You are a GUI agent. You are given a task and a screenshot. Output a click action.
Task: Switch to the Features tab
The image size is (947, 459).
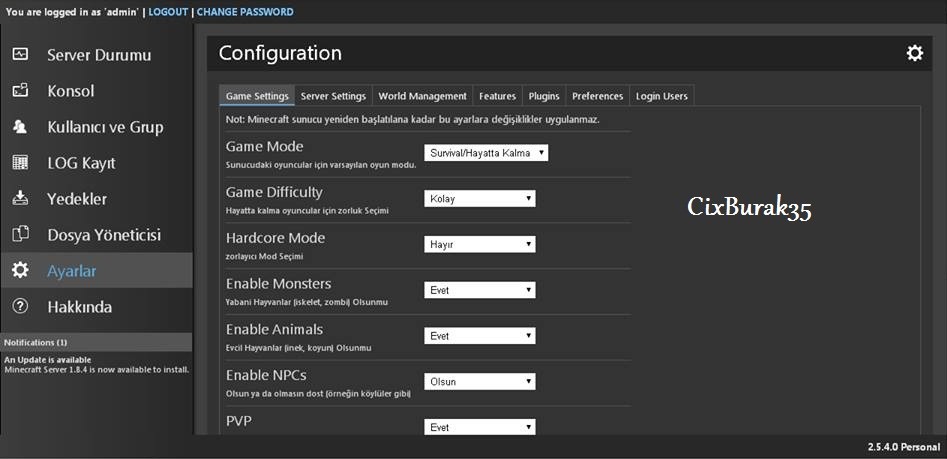coord(497,96)
